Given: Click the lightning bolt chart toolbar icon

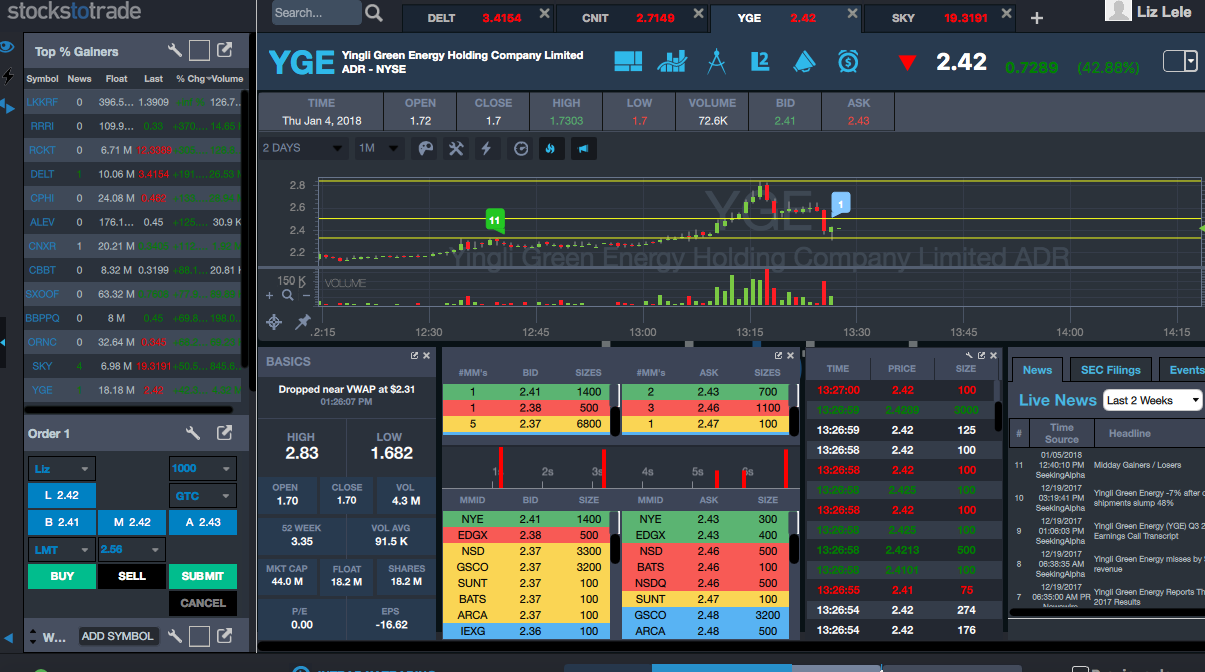Looking at the screenshot, I should 487,148.
